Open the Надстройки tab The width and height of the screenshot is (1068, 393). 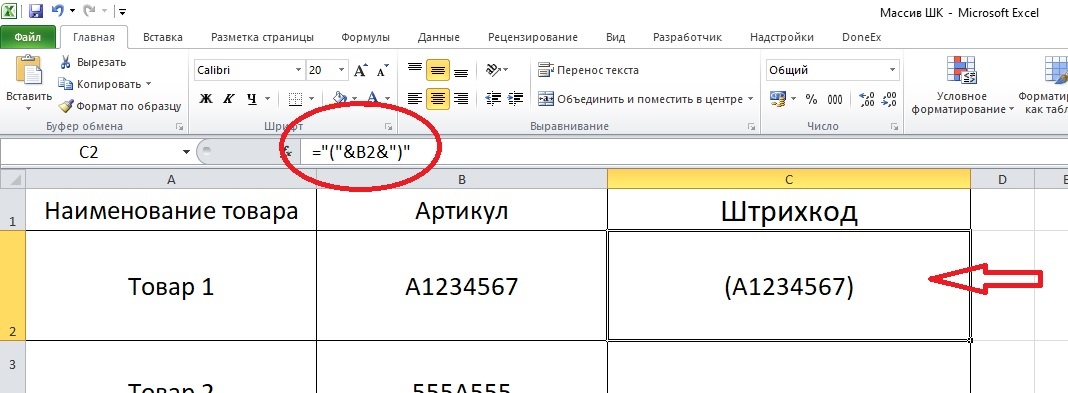coord(781,37)
